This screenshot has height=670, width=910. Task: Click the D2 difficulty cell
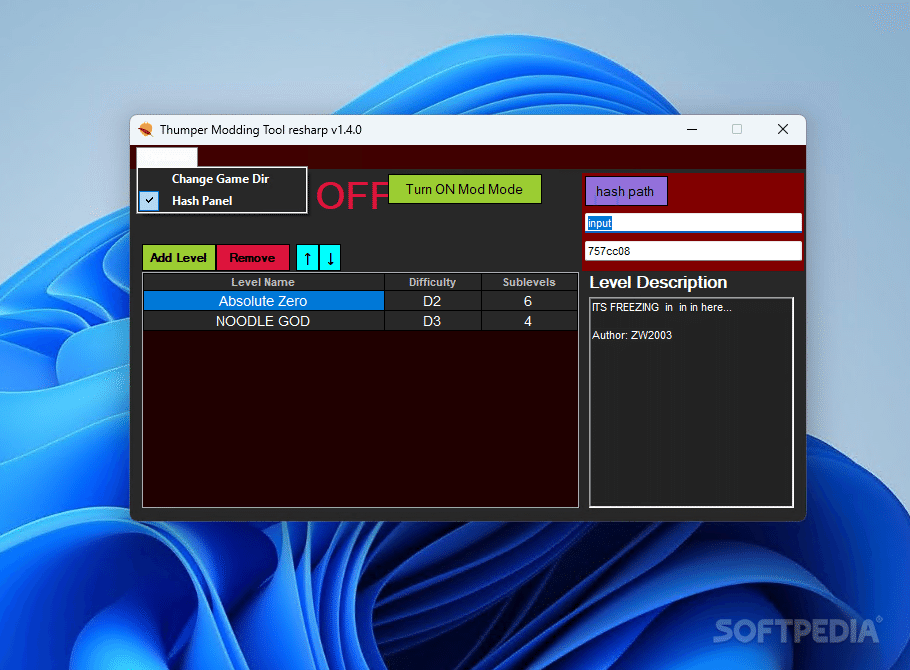tap(432, 301)
